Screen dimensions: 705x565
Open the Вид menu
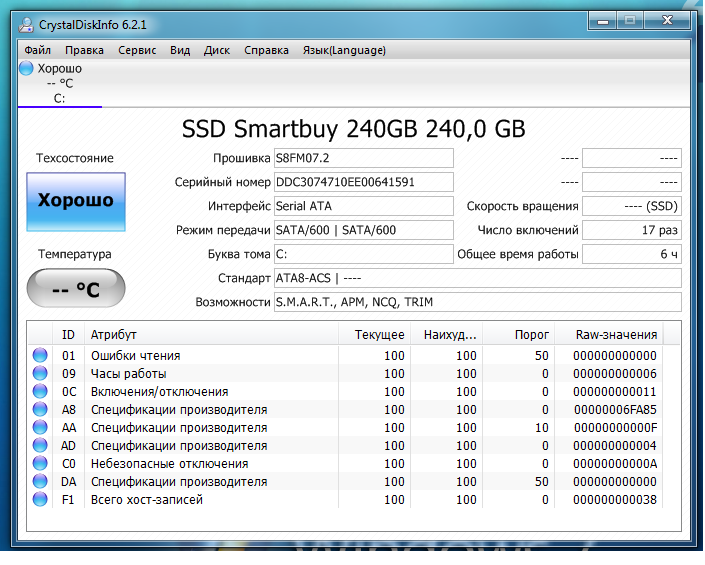click(180, 50)
